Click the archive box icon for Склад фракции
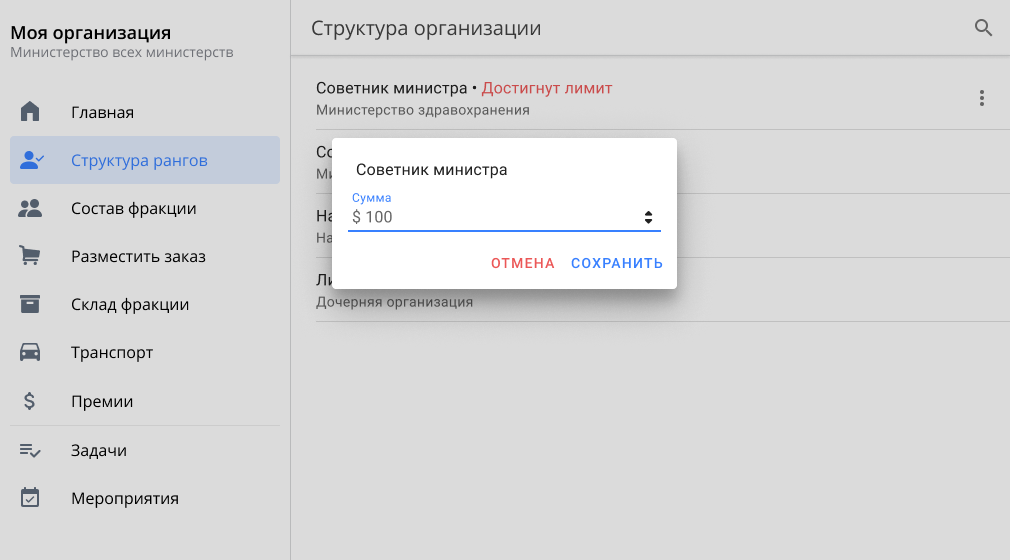The image size is (1010, 560). coord(30,304)
